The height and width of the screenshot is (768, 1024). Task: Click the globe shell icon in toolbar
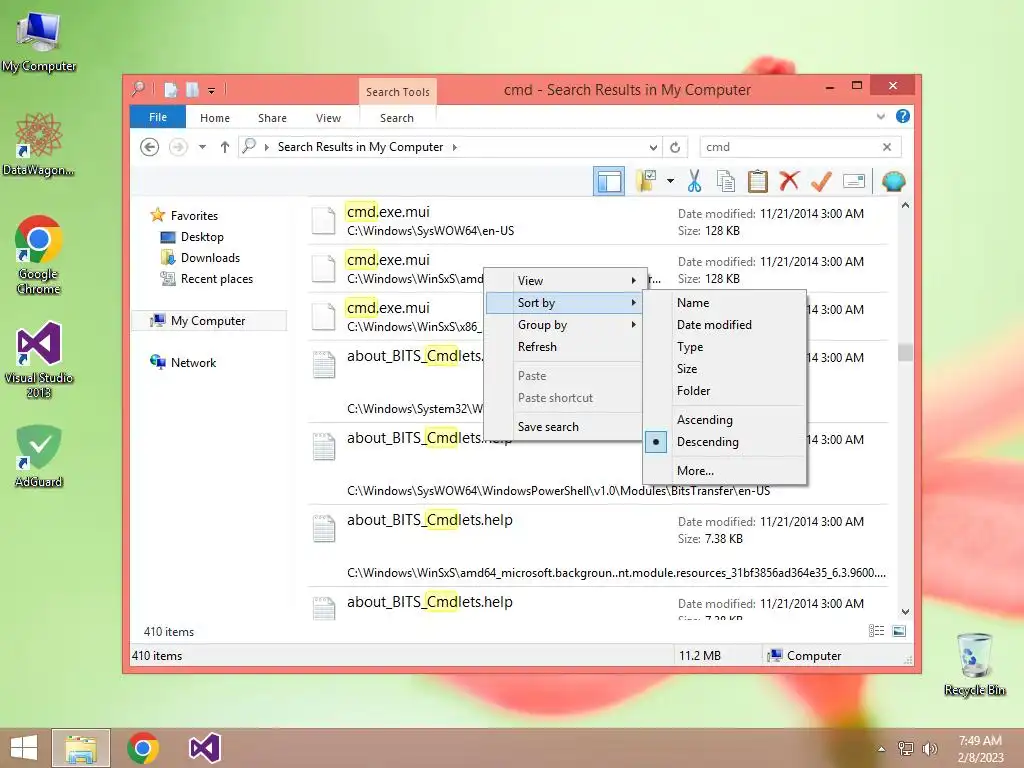click(893, 182)
